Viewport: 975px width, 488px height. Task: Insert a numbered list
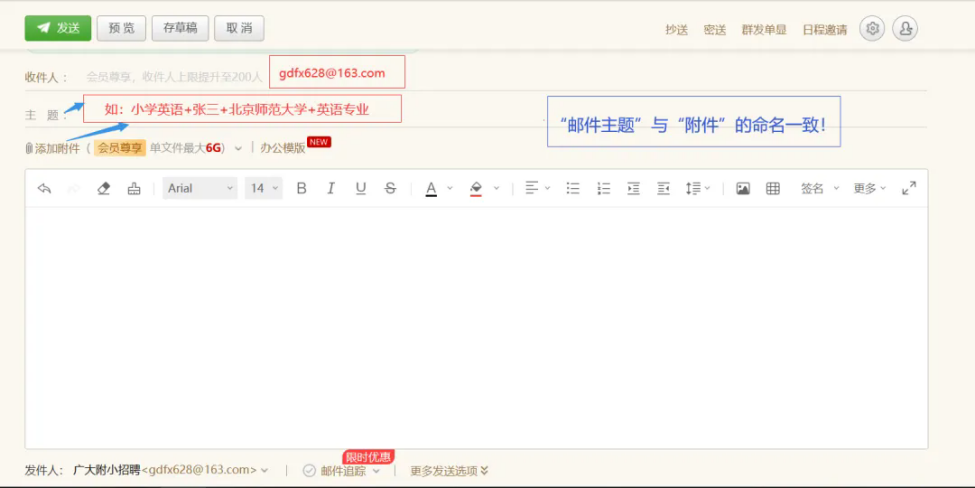pyautogui.click(x=603, y=188)
